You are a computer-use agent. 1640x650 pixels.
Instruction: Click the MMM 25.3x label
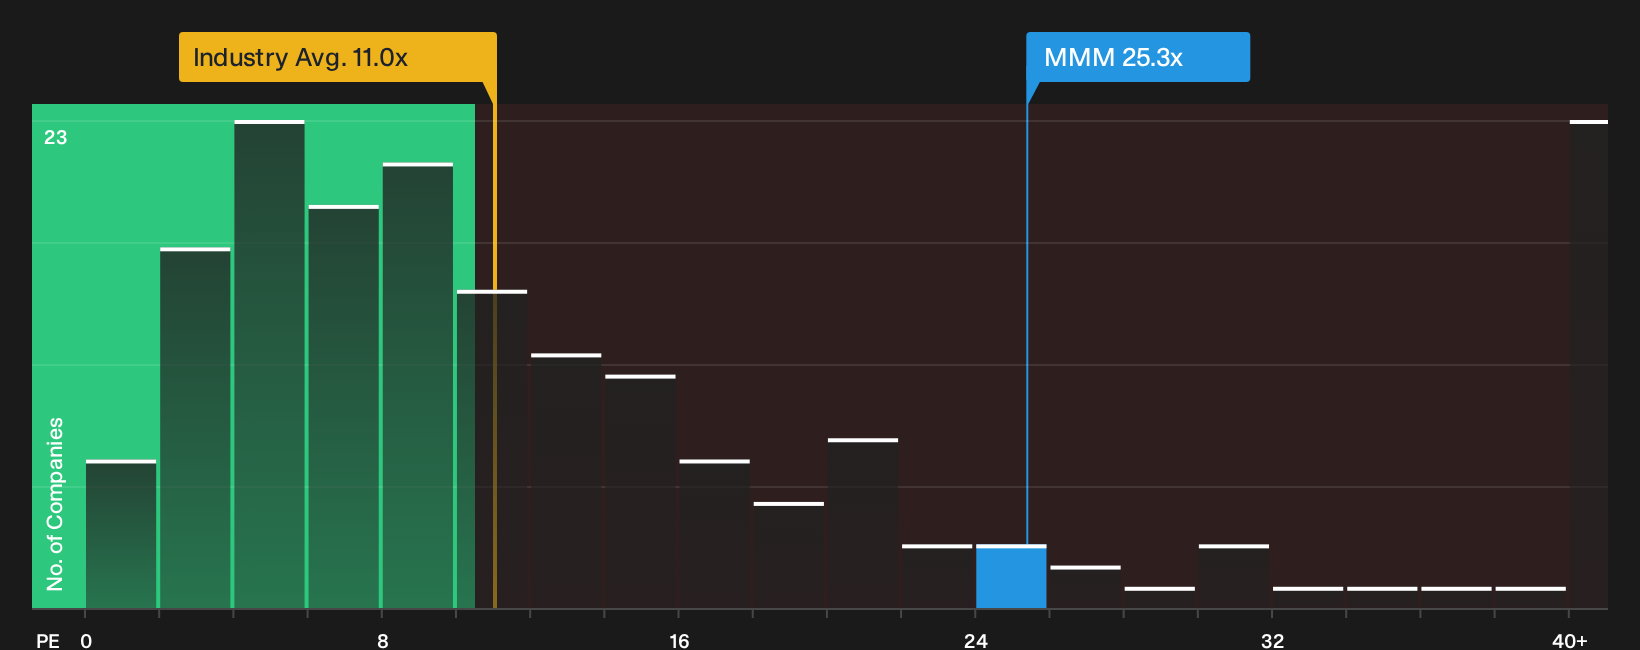(x=1138, y=57)
